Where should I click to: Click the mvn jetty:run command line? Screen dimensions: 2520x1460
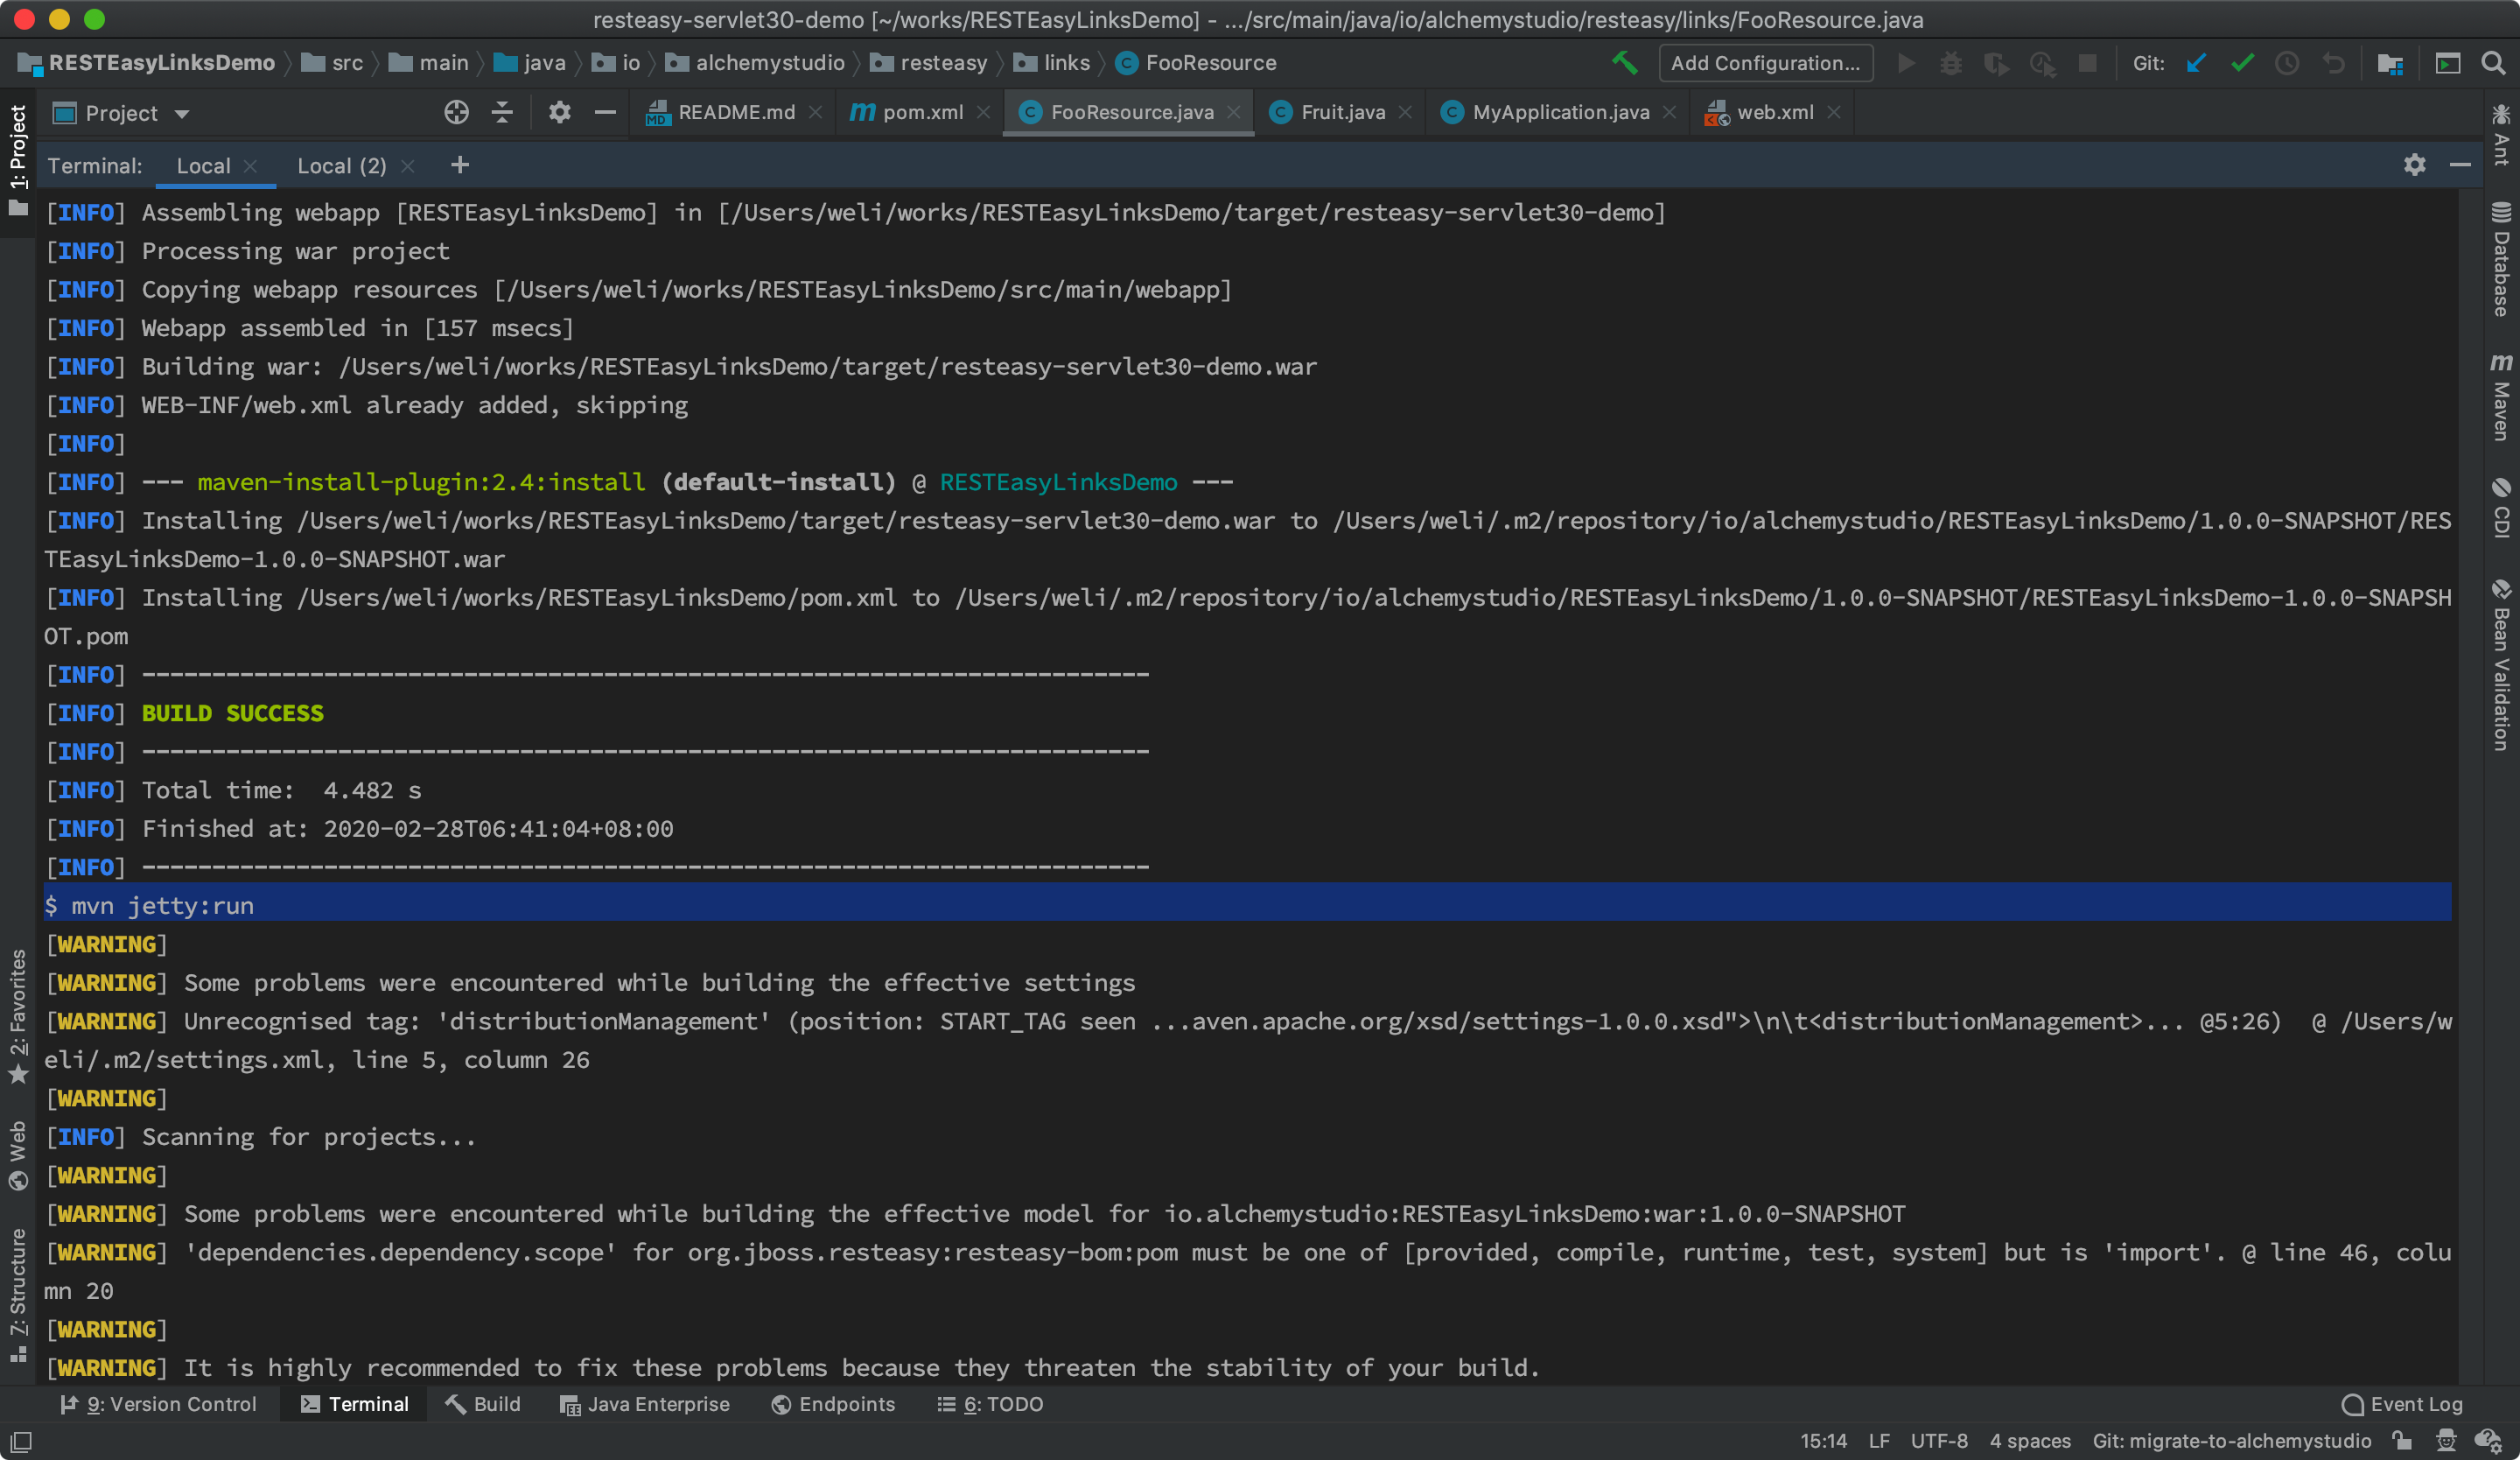[162, 905]
